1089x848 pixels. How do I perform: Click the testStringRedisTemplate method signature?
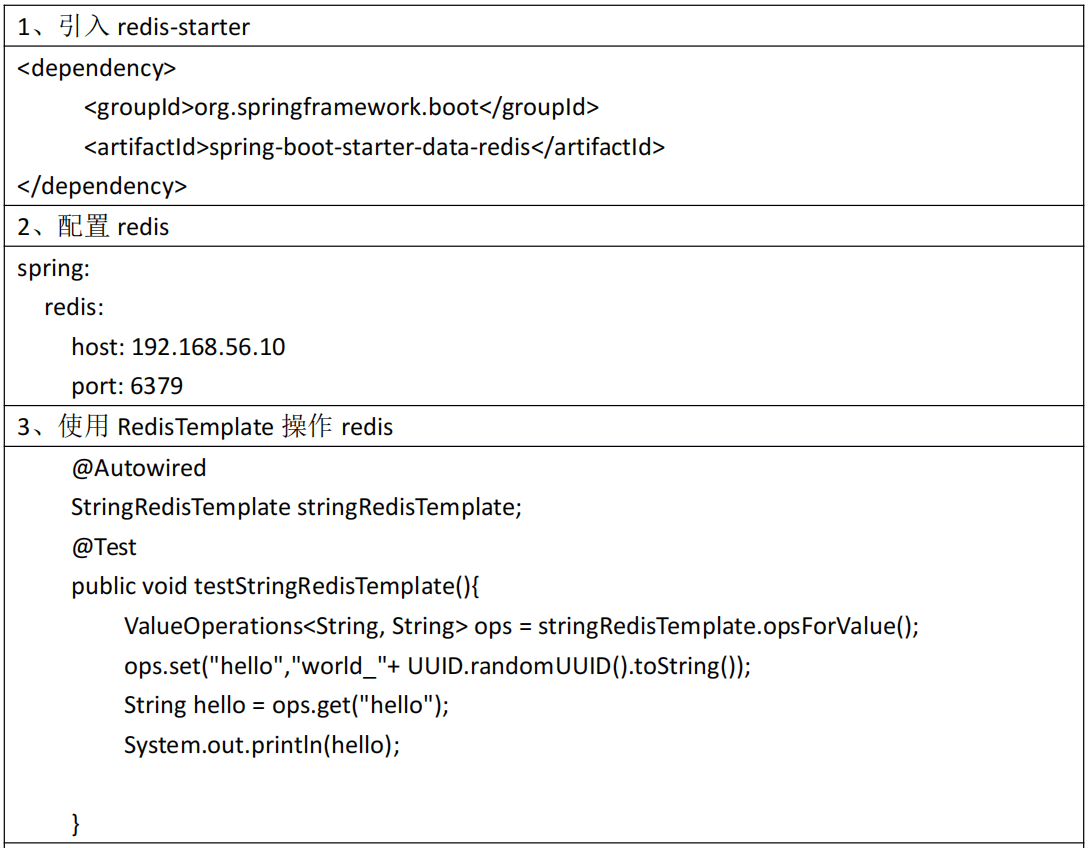275,586
